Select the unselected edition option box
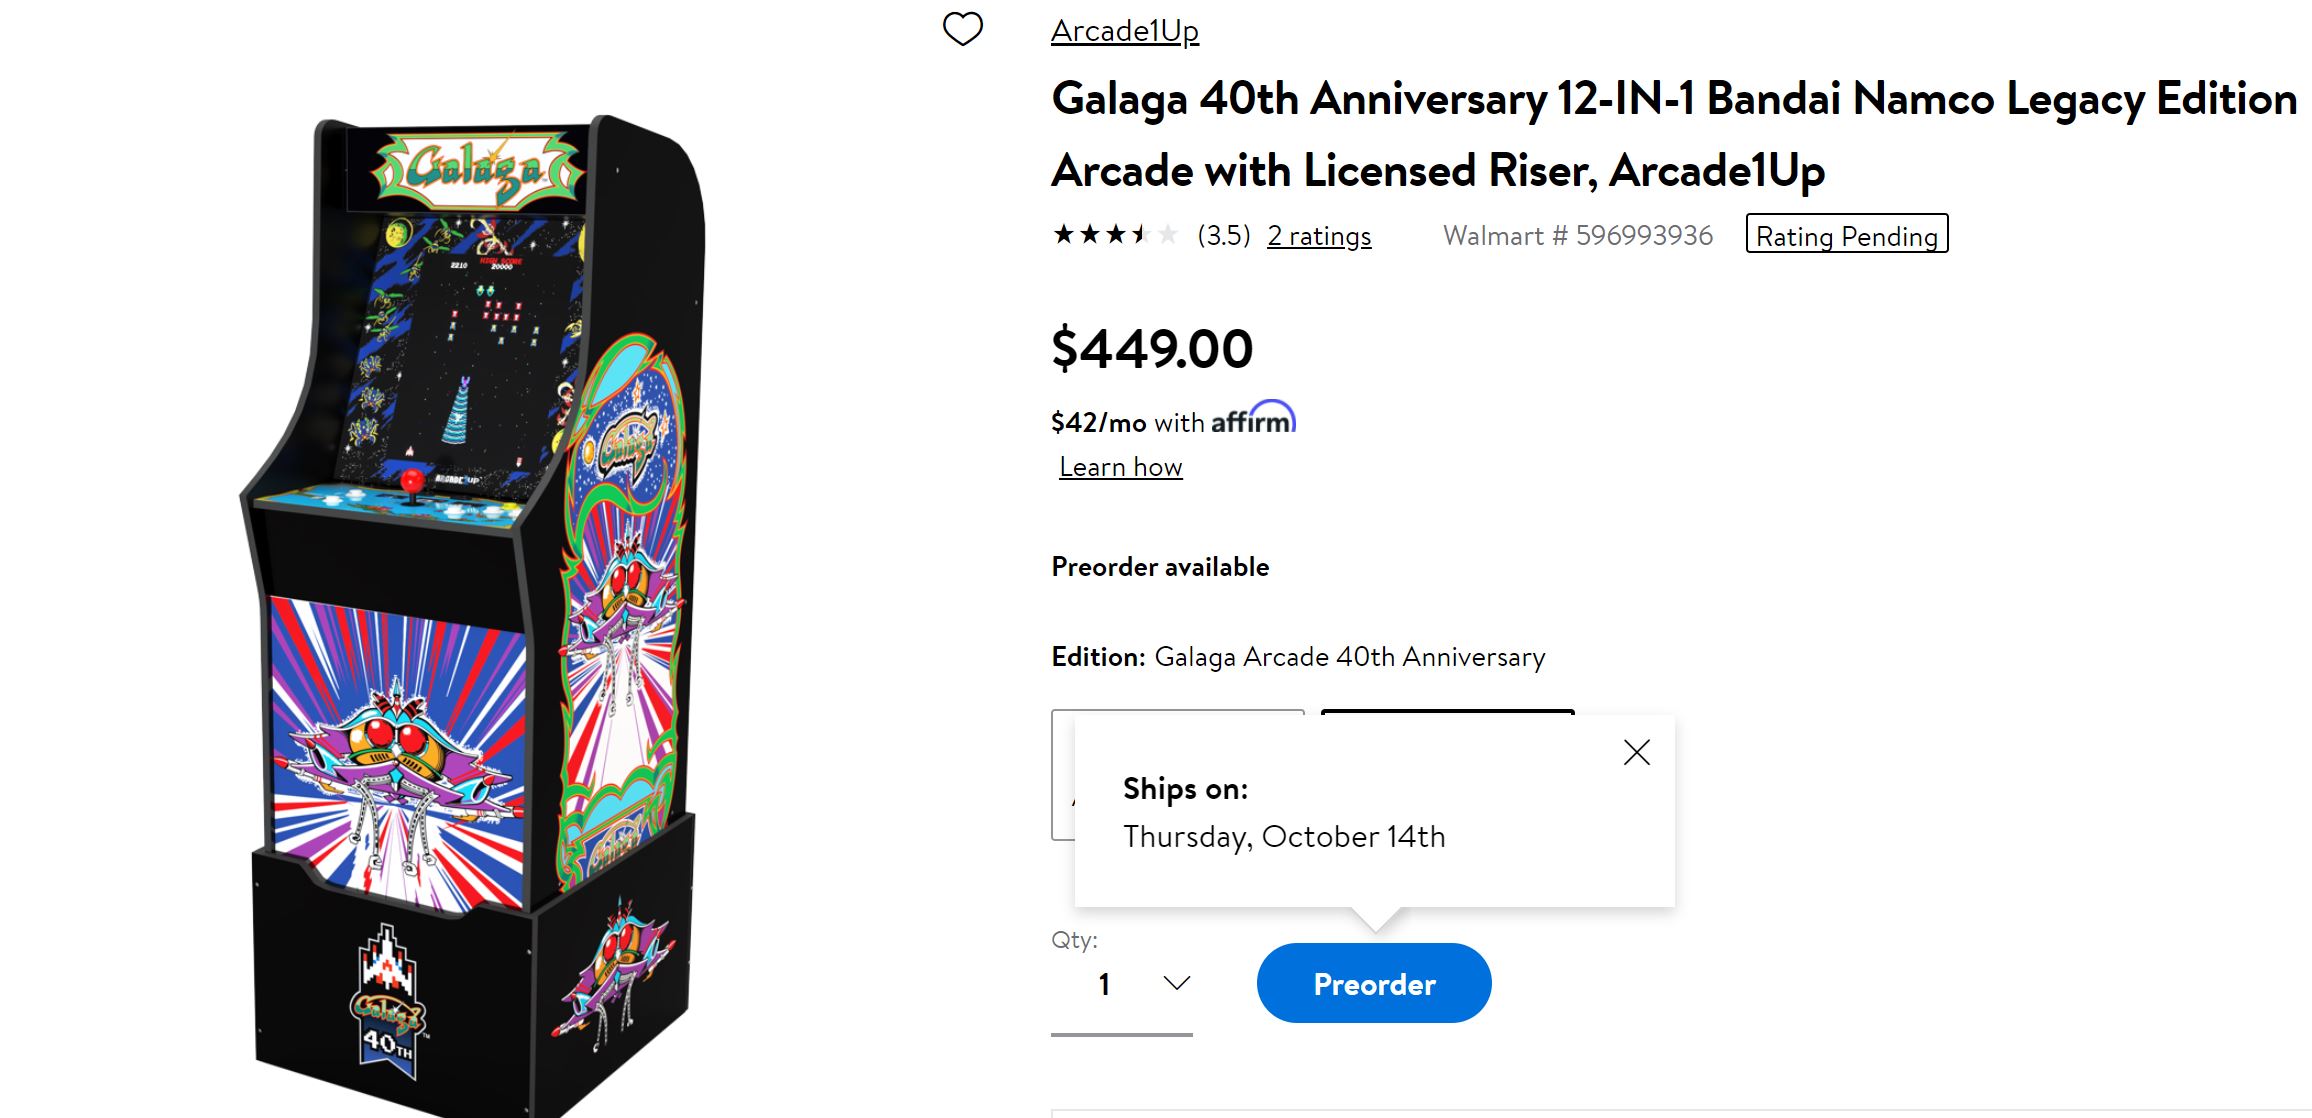 coord(1062,775)
